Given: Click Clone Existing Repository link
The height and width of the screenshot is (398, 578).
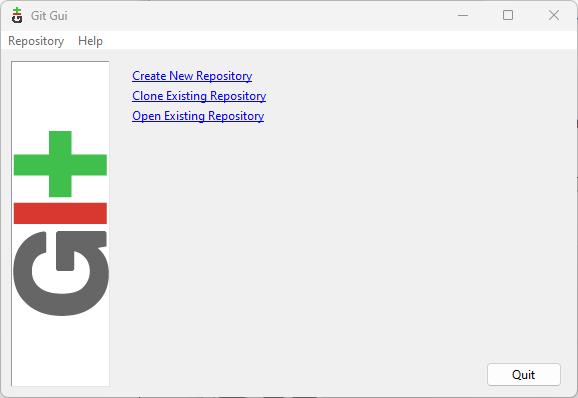Looking at the screenshot, I should [x=199, y=96].
